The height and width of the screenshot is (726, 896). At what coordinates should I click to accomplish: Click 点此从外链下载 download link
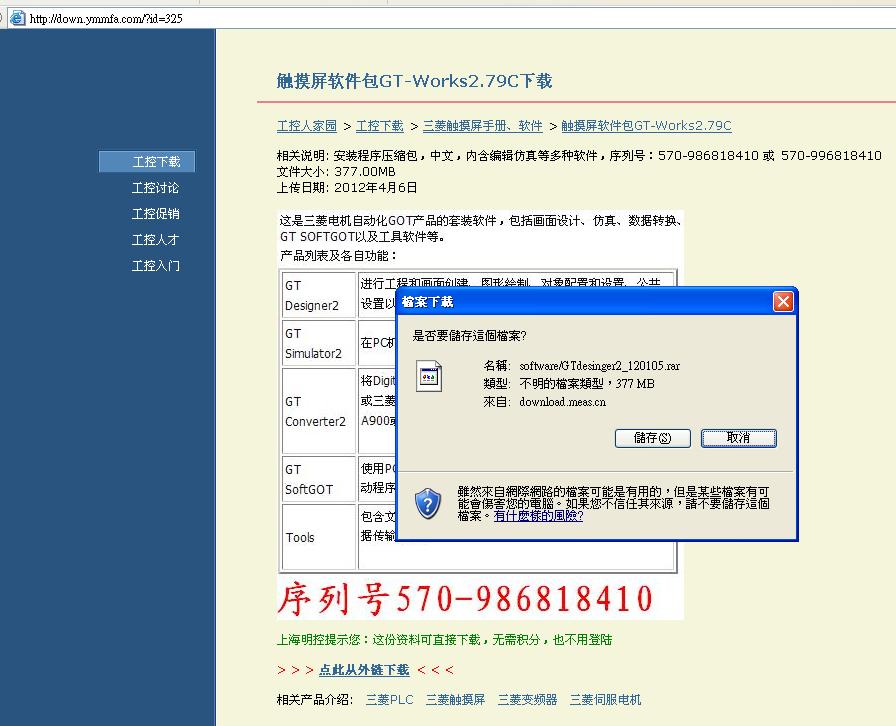click(x=364, y=670)
